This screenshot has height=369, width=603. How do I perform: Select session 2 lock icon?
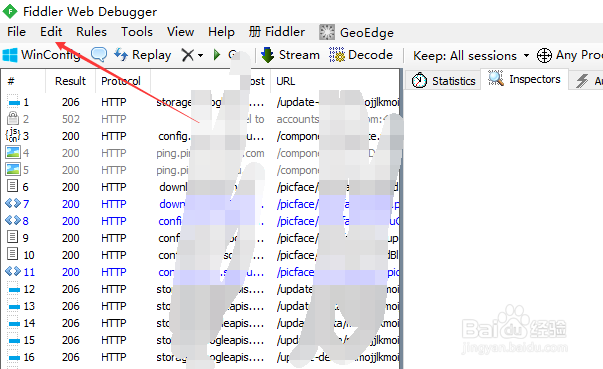click(13, 119)
